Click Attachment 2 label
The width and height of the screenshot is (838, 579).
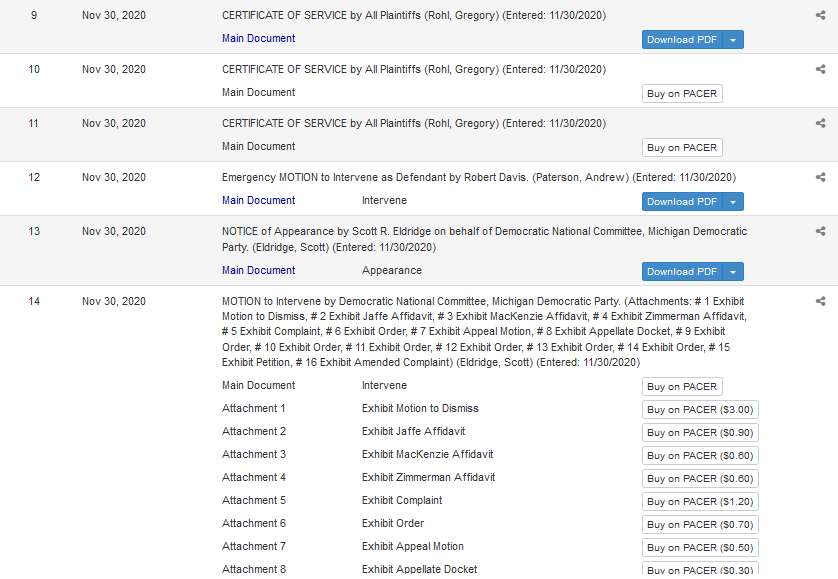[x=254, y=431]
